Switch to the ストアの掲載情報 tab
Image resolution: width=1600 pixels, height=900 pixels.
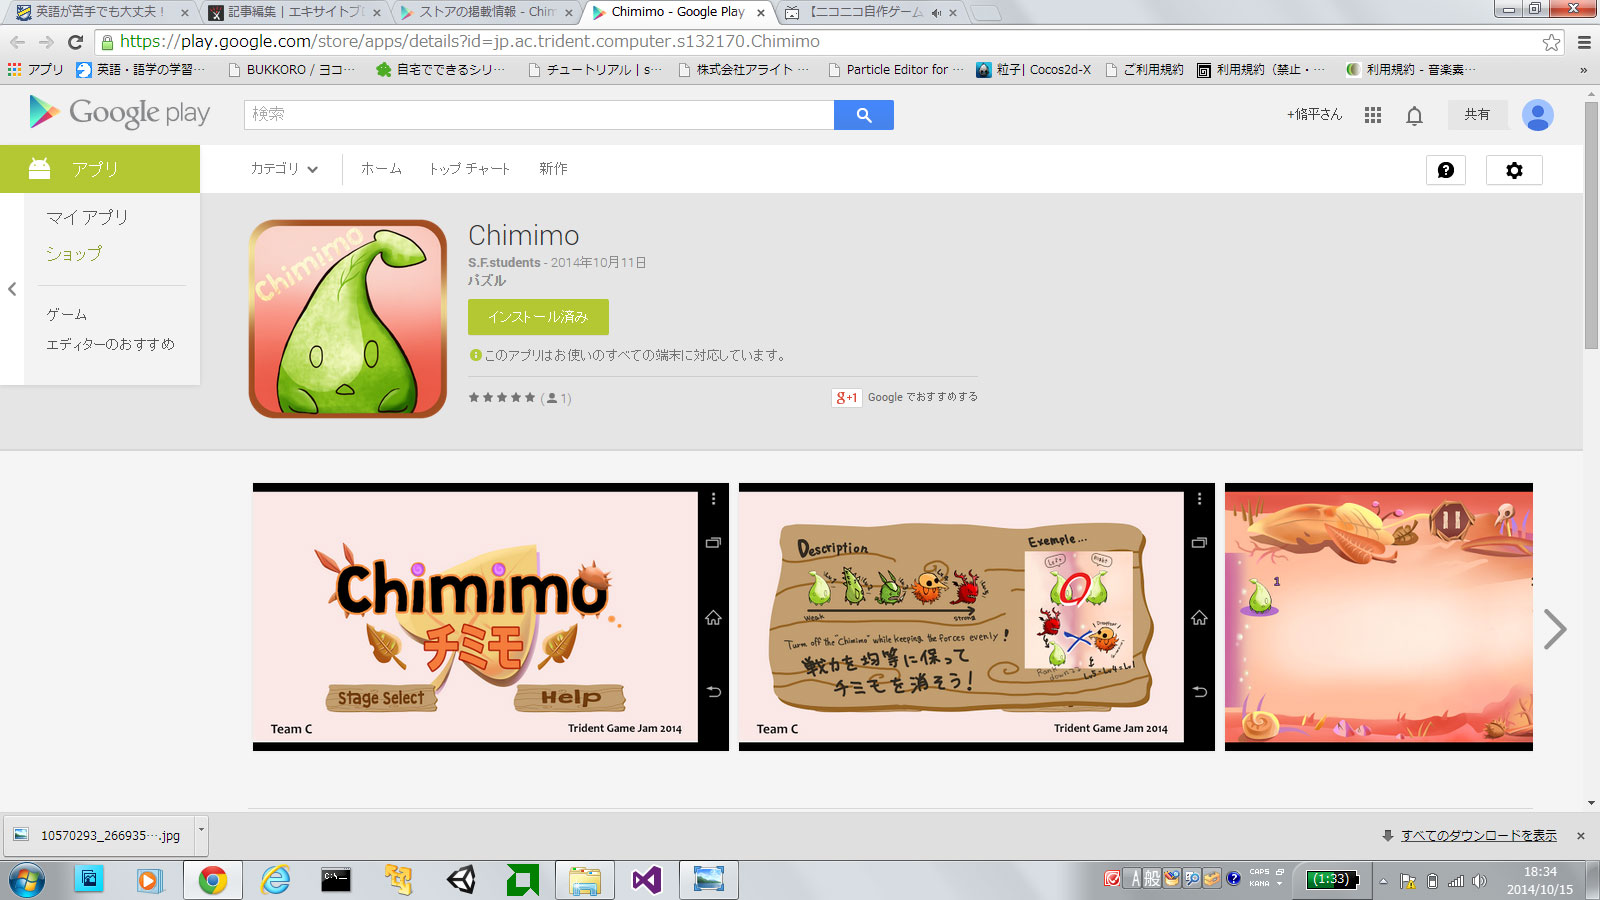[x=486, y=12]
